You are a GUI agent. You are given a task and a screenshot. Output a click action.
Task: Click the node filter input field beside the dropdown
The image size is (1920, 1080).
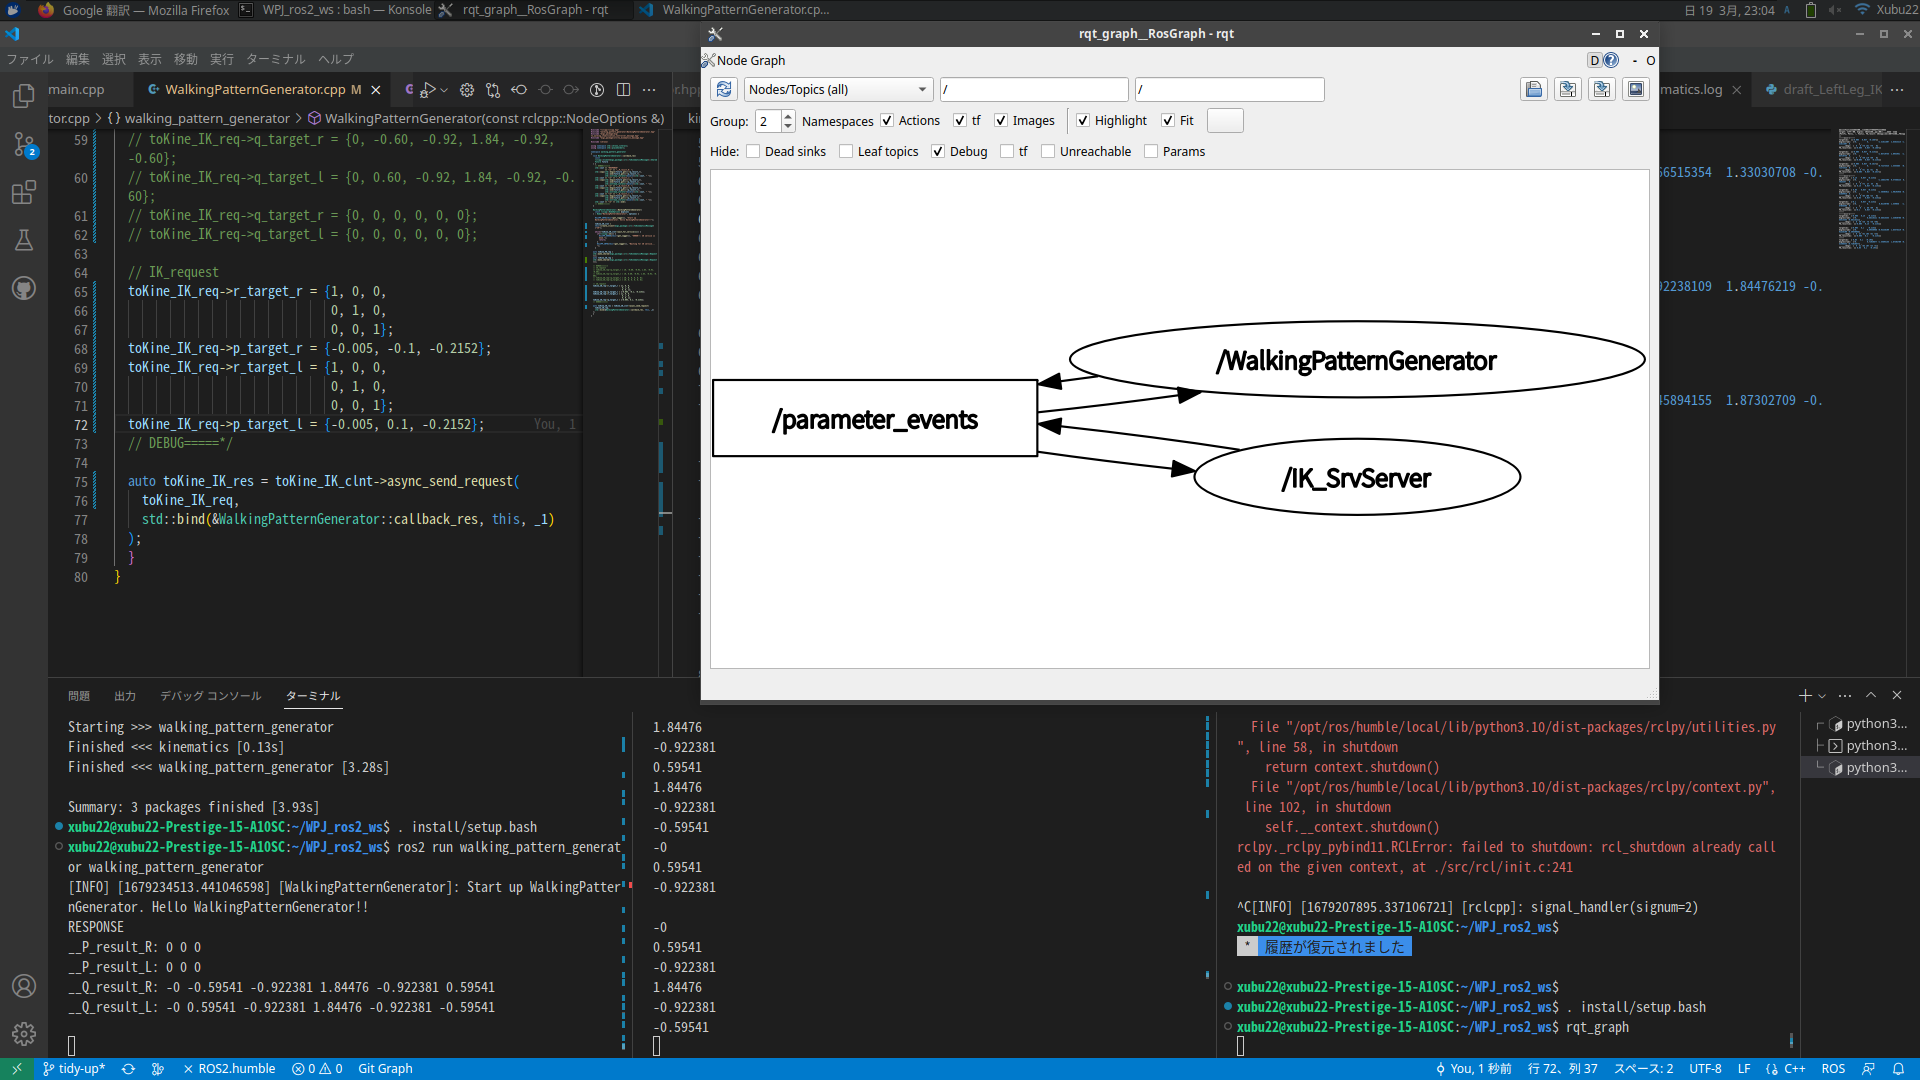1034,89
